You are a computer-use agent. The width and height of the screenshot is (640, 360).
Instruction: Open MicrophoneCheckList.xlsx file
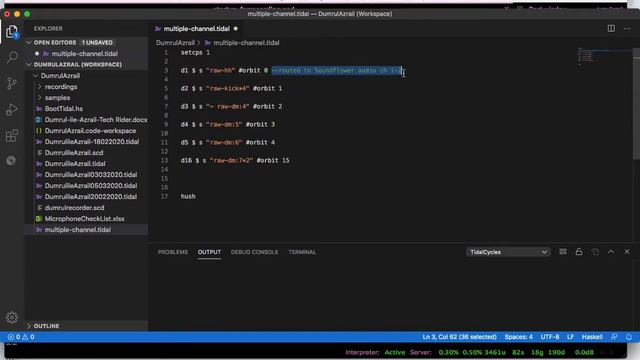click(x=84, y=219)
